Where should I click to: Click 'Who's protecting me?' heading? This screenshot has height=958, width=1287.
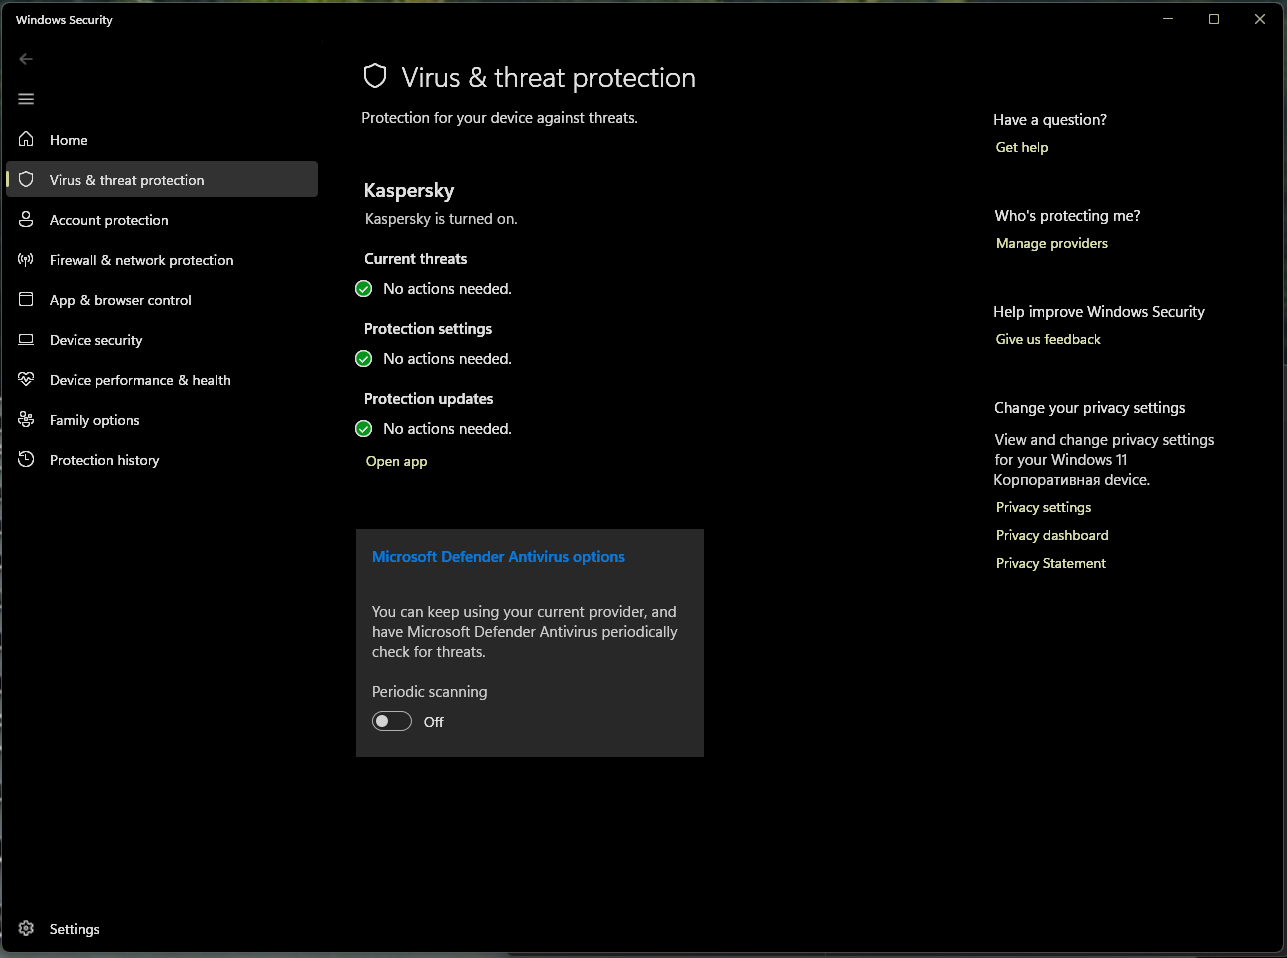[x=1067, y=216]
